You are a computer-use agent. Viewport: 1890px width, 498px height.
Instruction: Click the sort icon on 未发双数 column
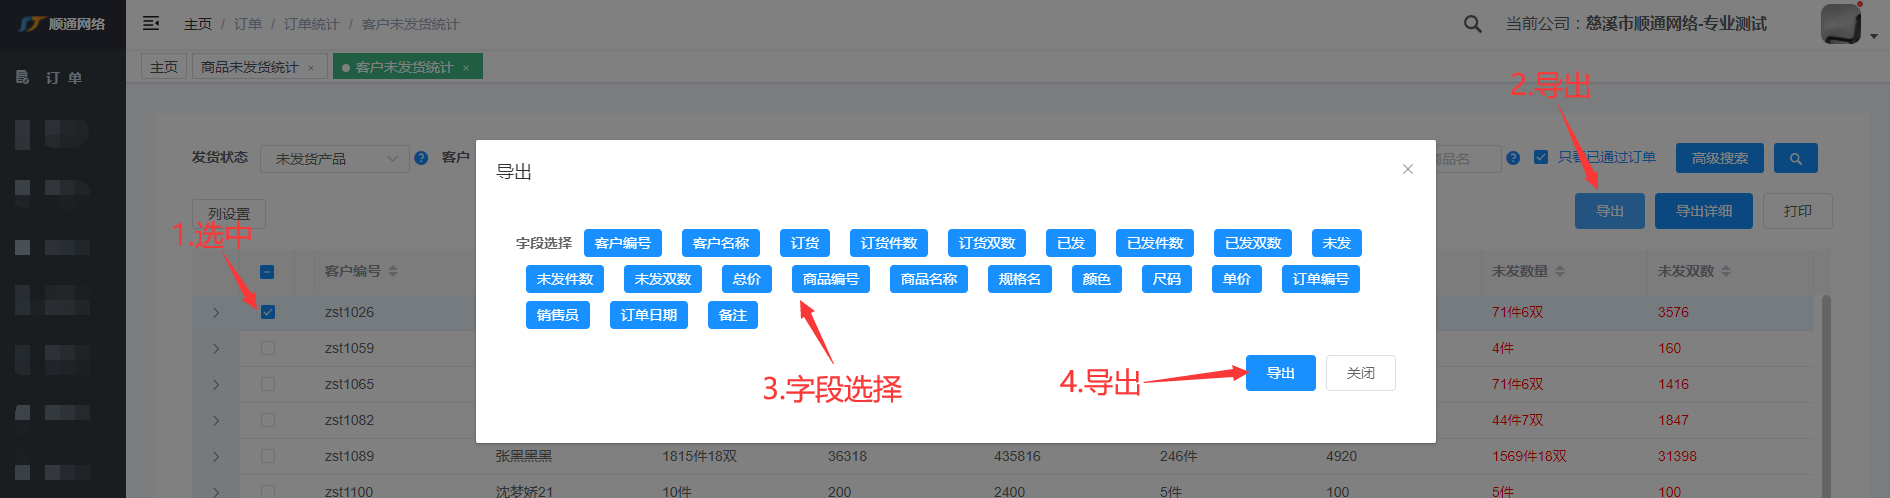coord(1726,271)
